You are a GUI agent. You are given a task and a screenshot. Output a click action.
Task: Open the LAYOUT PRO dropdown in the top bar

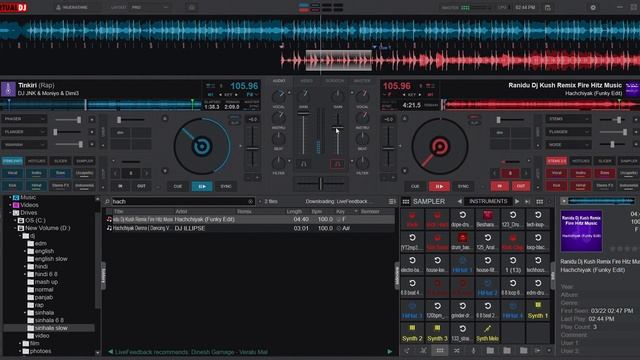(149, 7)
